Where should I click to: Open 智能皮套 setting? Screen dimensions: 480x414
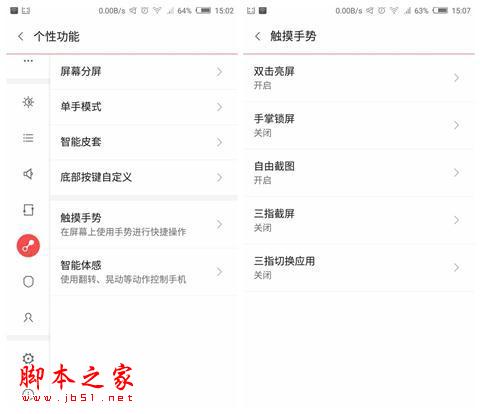[144, 142]
